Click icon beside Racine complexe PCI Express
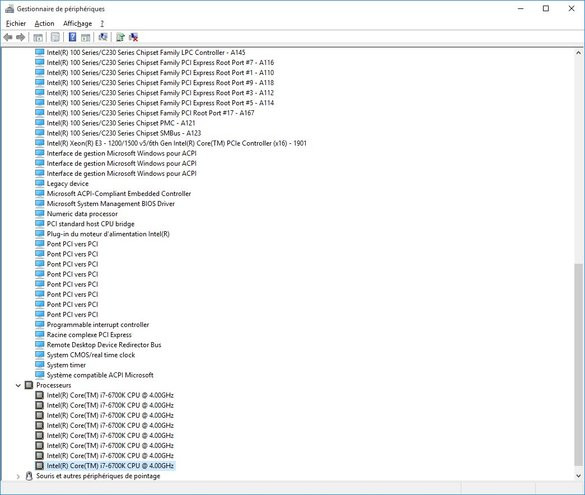 [x=40, y=334]
